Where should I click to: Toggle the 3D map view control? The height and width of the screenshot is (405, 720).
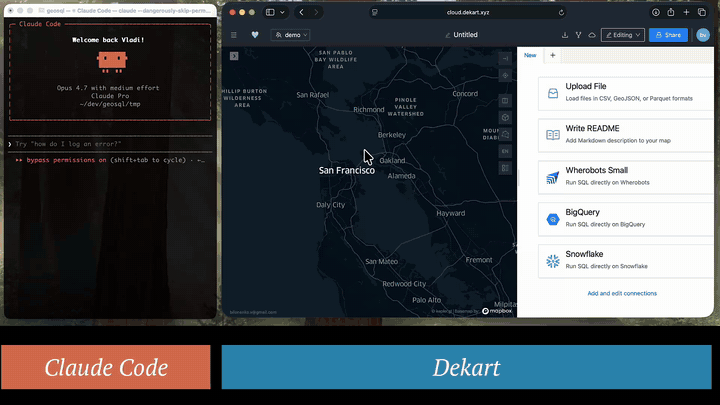point(505,118)
